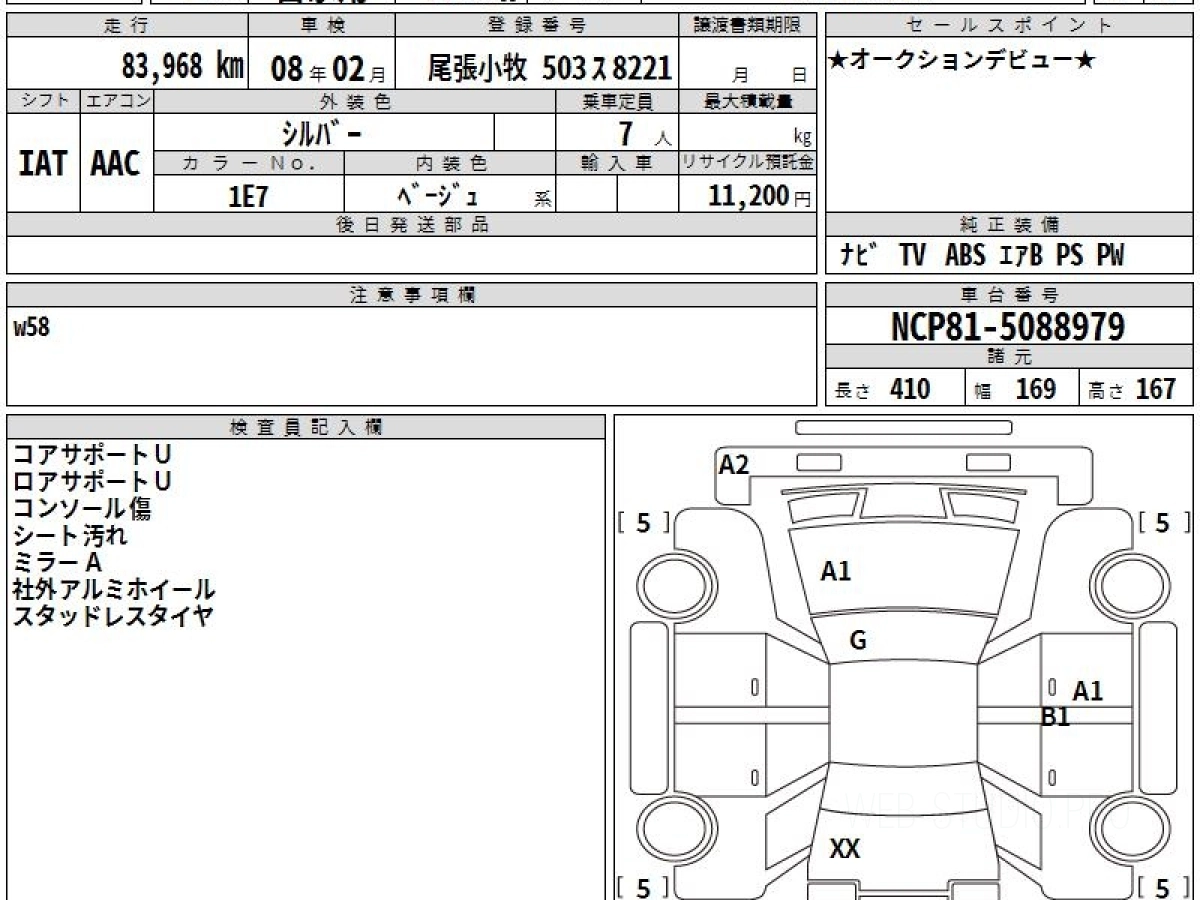Viewport: 1200px width, 900px height.
Task: Select the AAC air conditioner value
Action: point(116,164)
